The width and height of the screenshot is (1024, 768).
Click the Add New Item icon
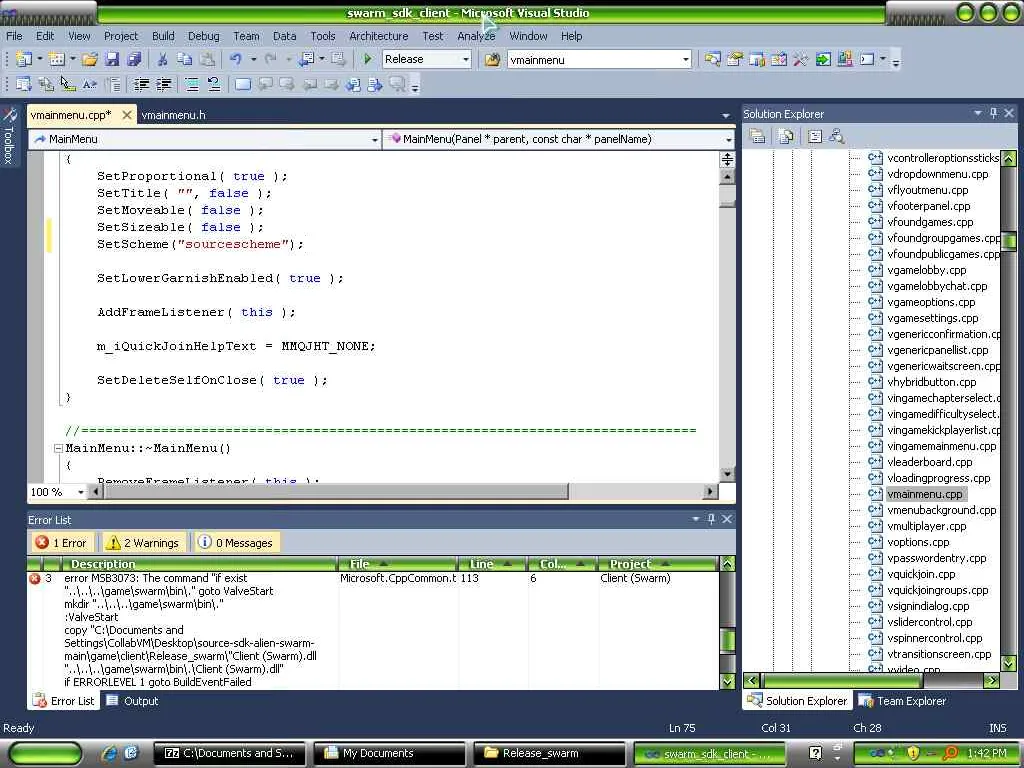[57, 59]
